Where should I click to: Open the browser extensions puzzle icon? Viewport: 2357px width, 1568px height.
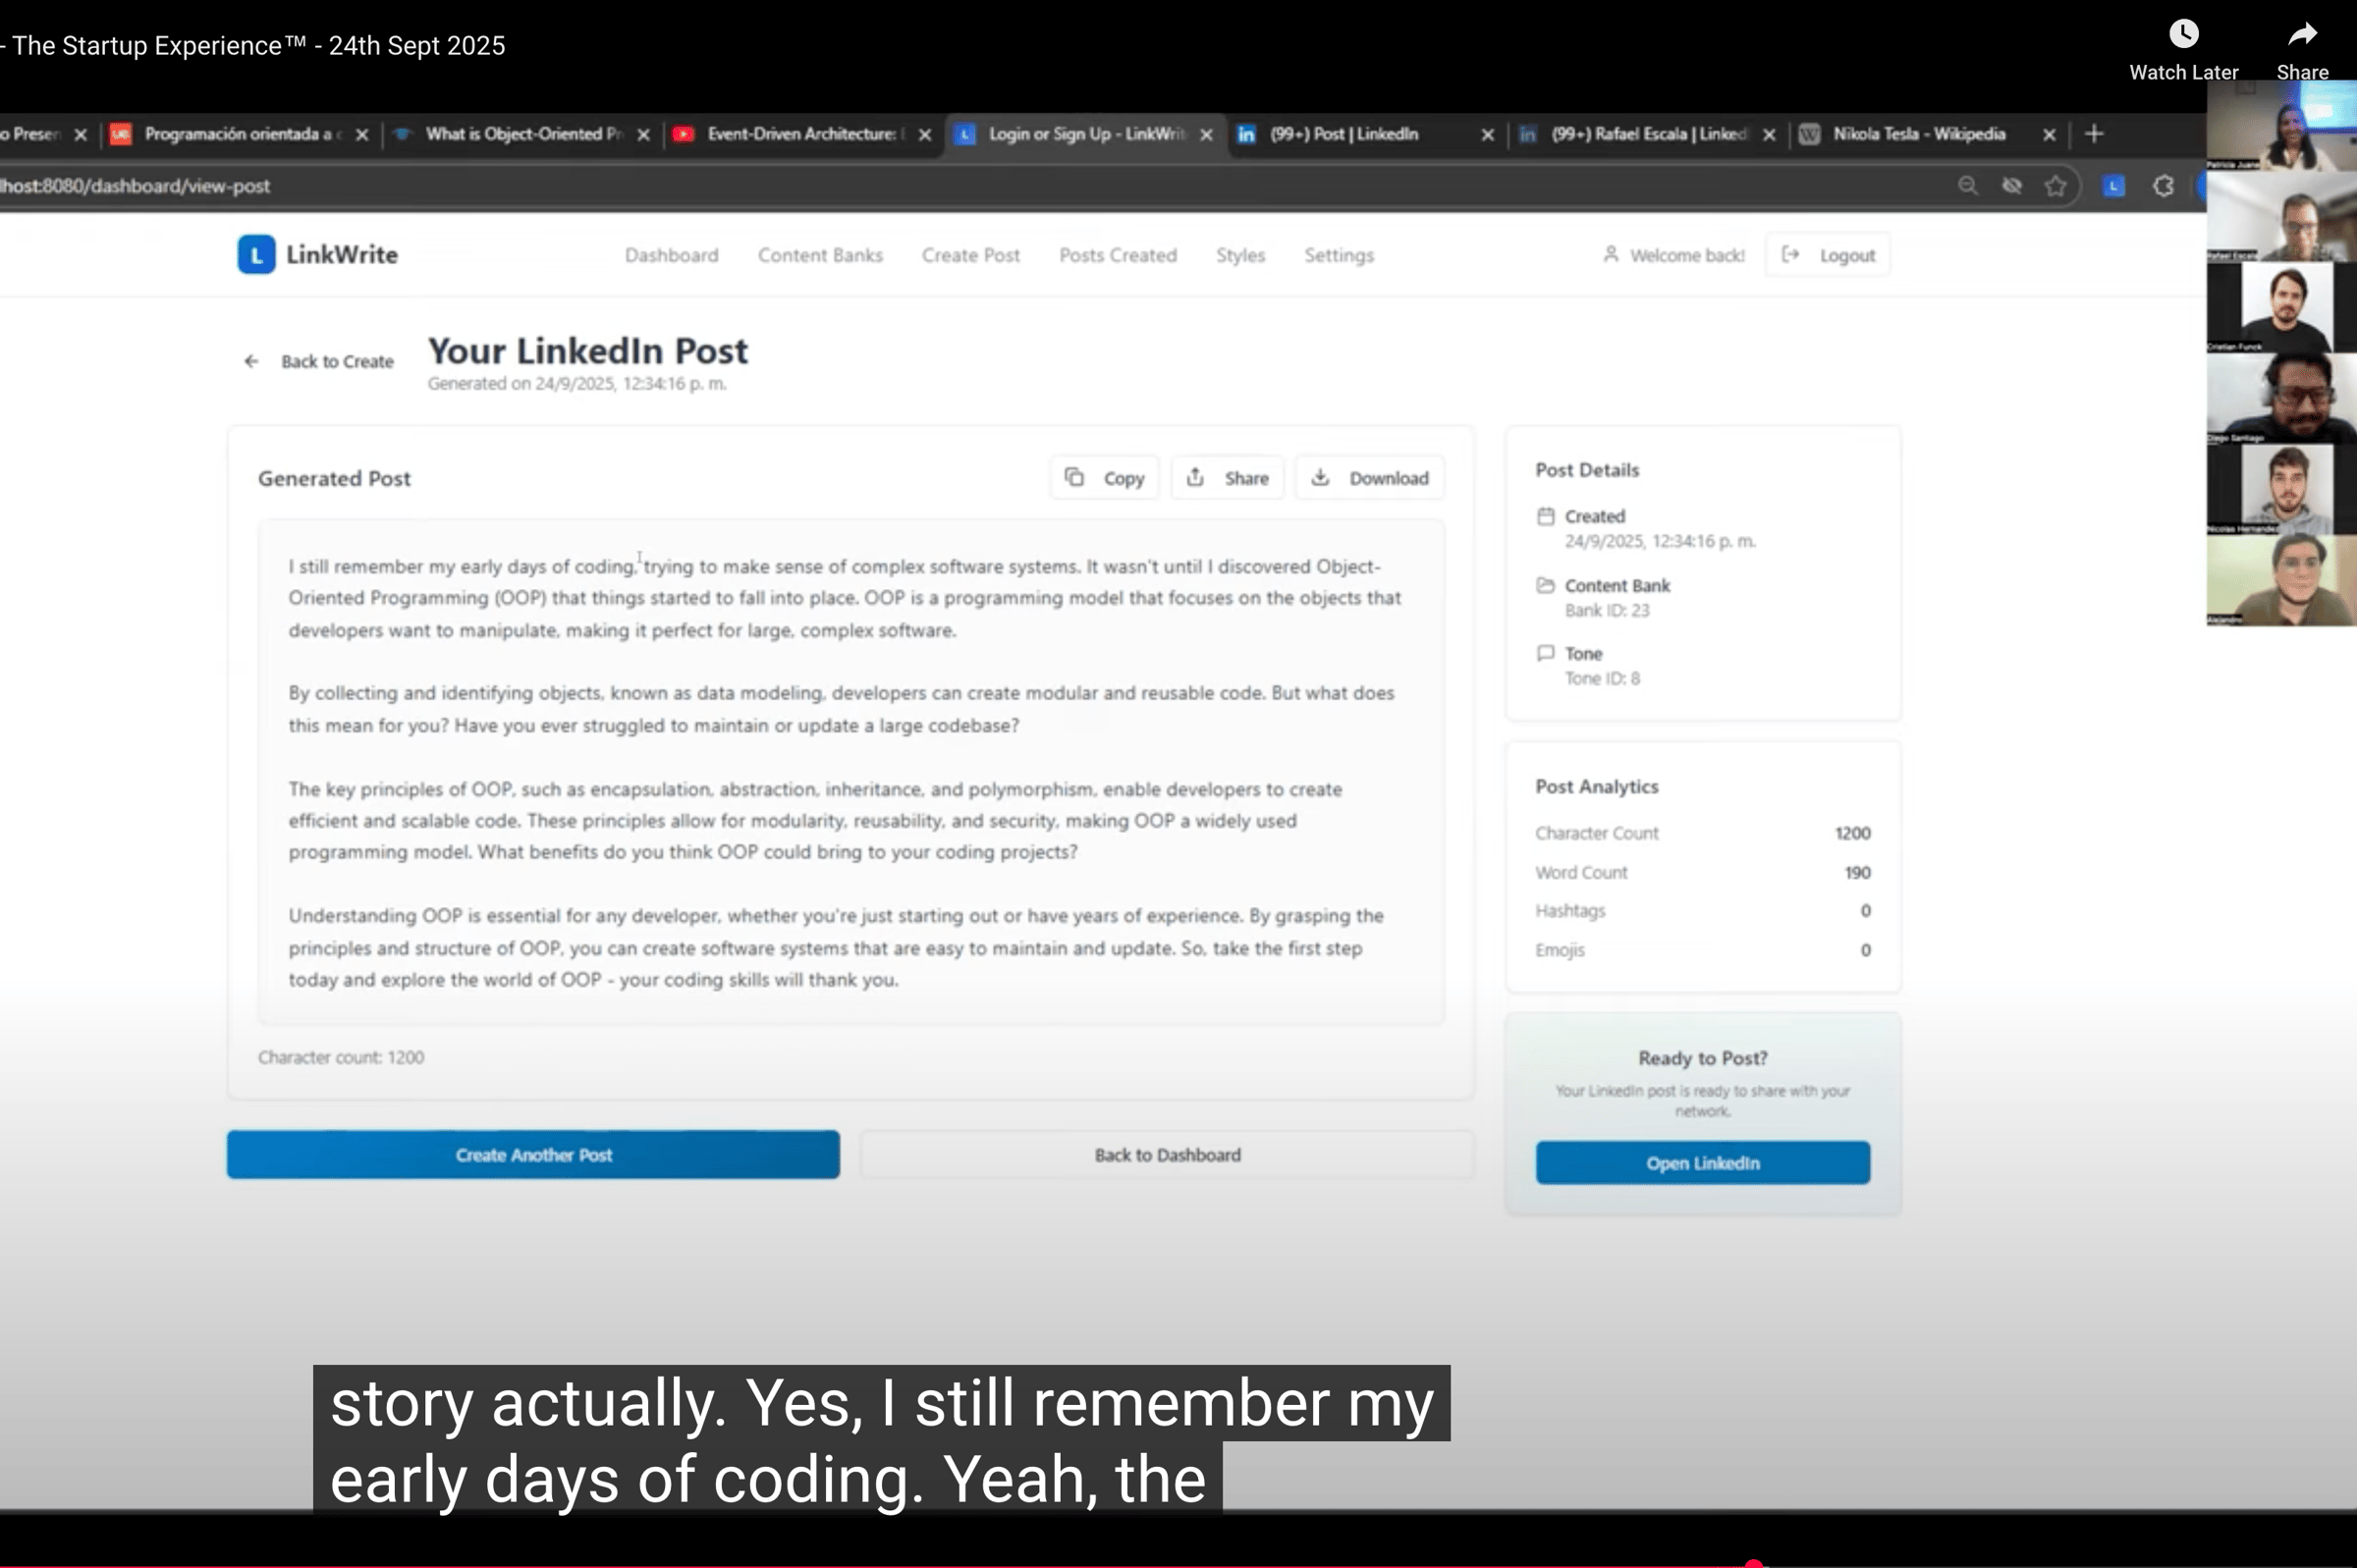coord(2163,186)
